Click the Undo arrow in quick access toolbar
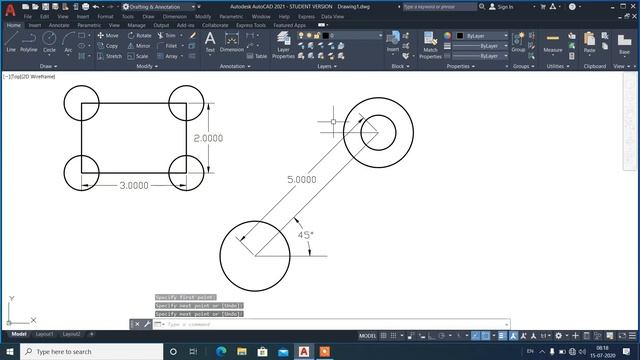The height and width of the screenshot is (360, 640). pos(96,7)
